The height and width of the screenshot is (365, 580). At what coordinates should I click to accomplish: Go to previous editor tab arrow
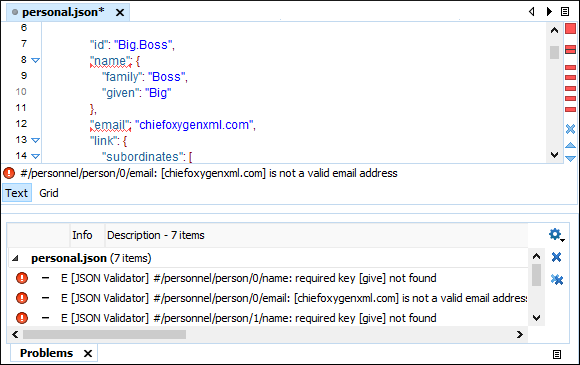pos(532,11)
